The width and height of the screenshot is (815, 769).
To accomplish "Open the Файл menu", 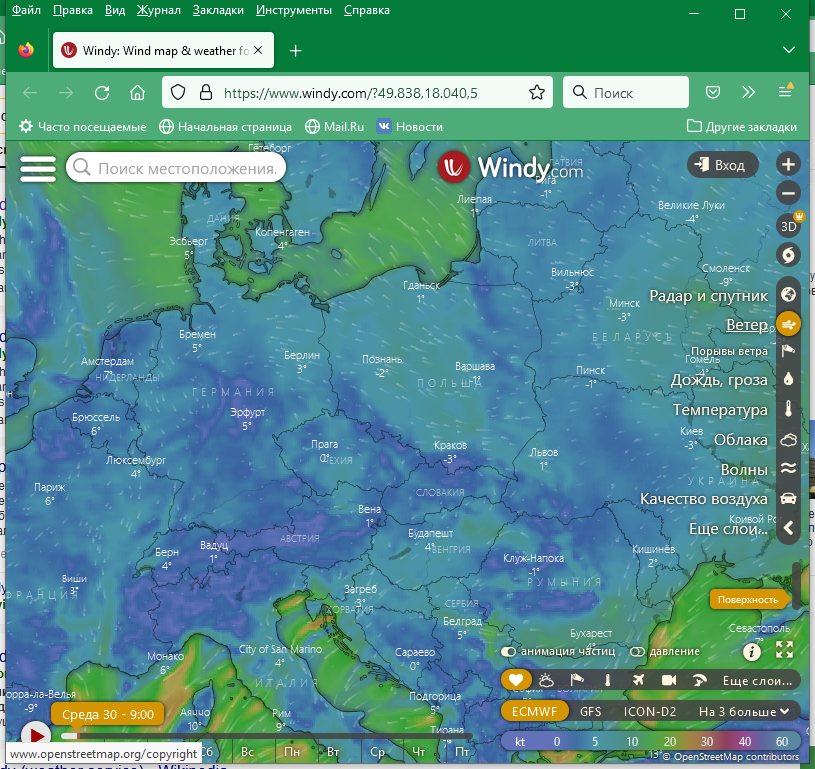I will [26, 10].
